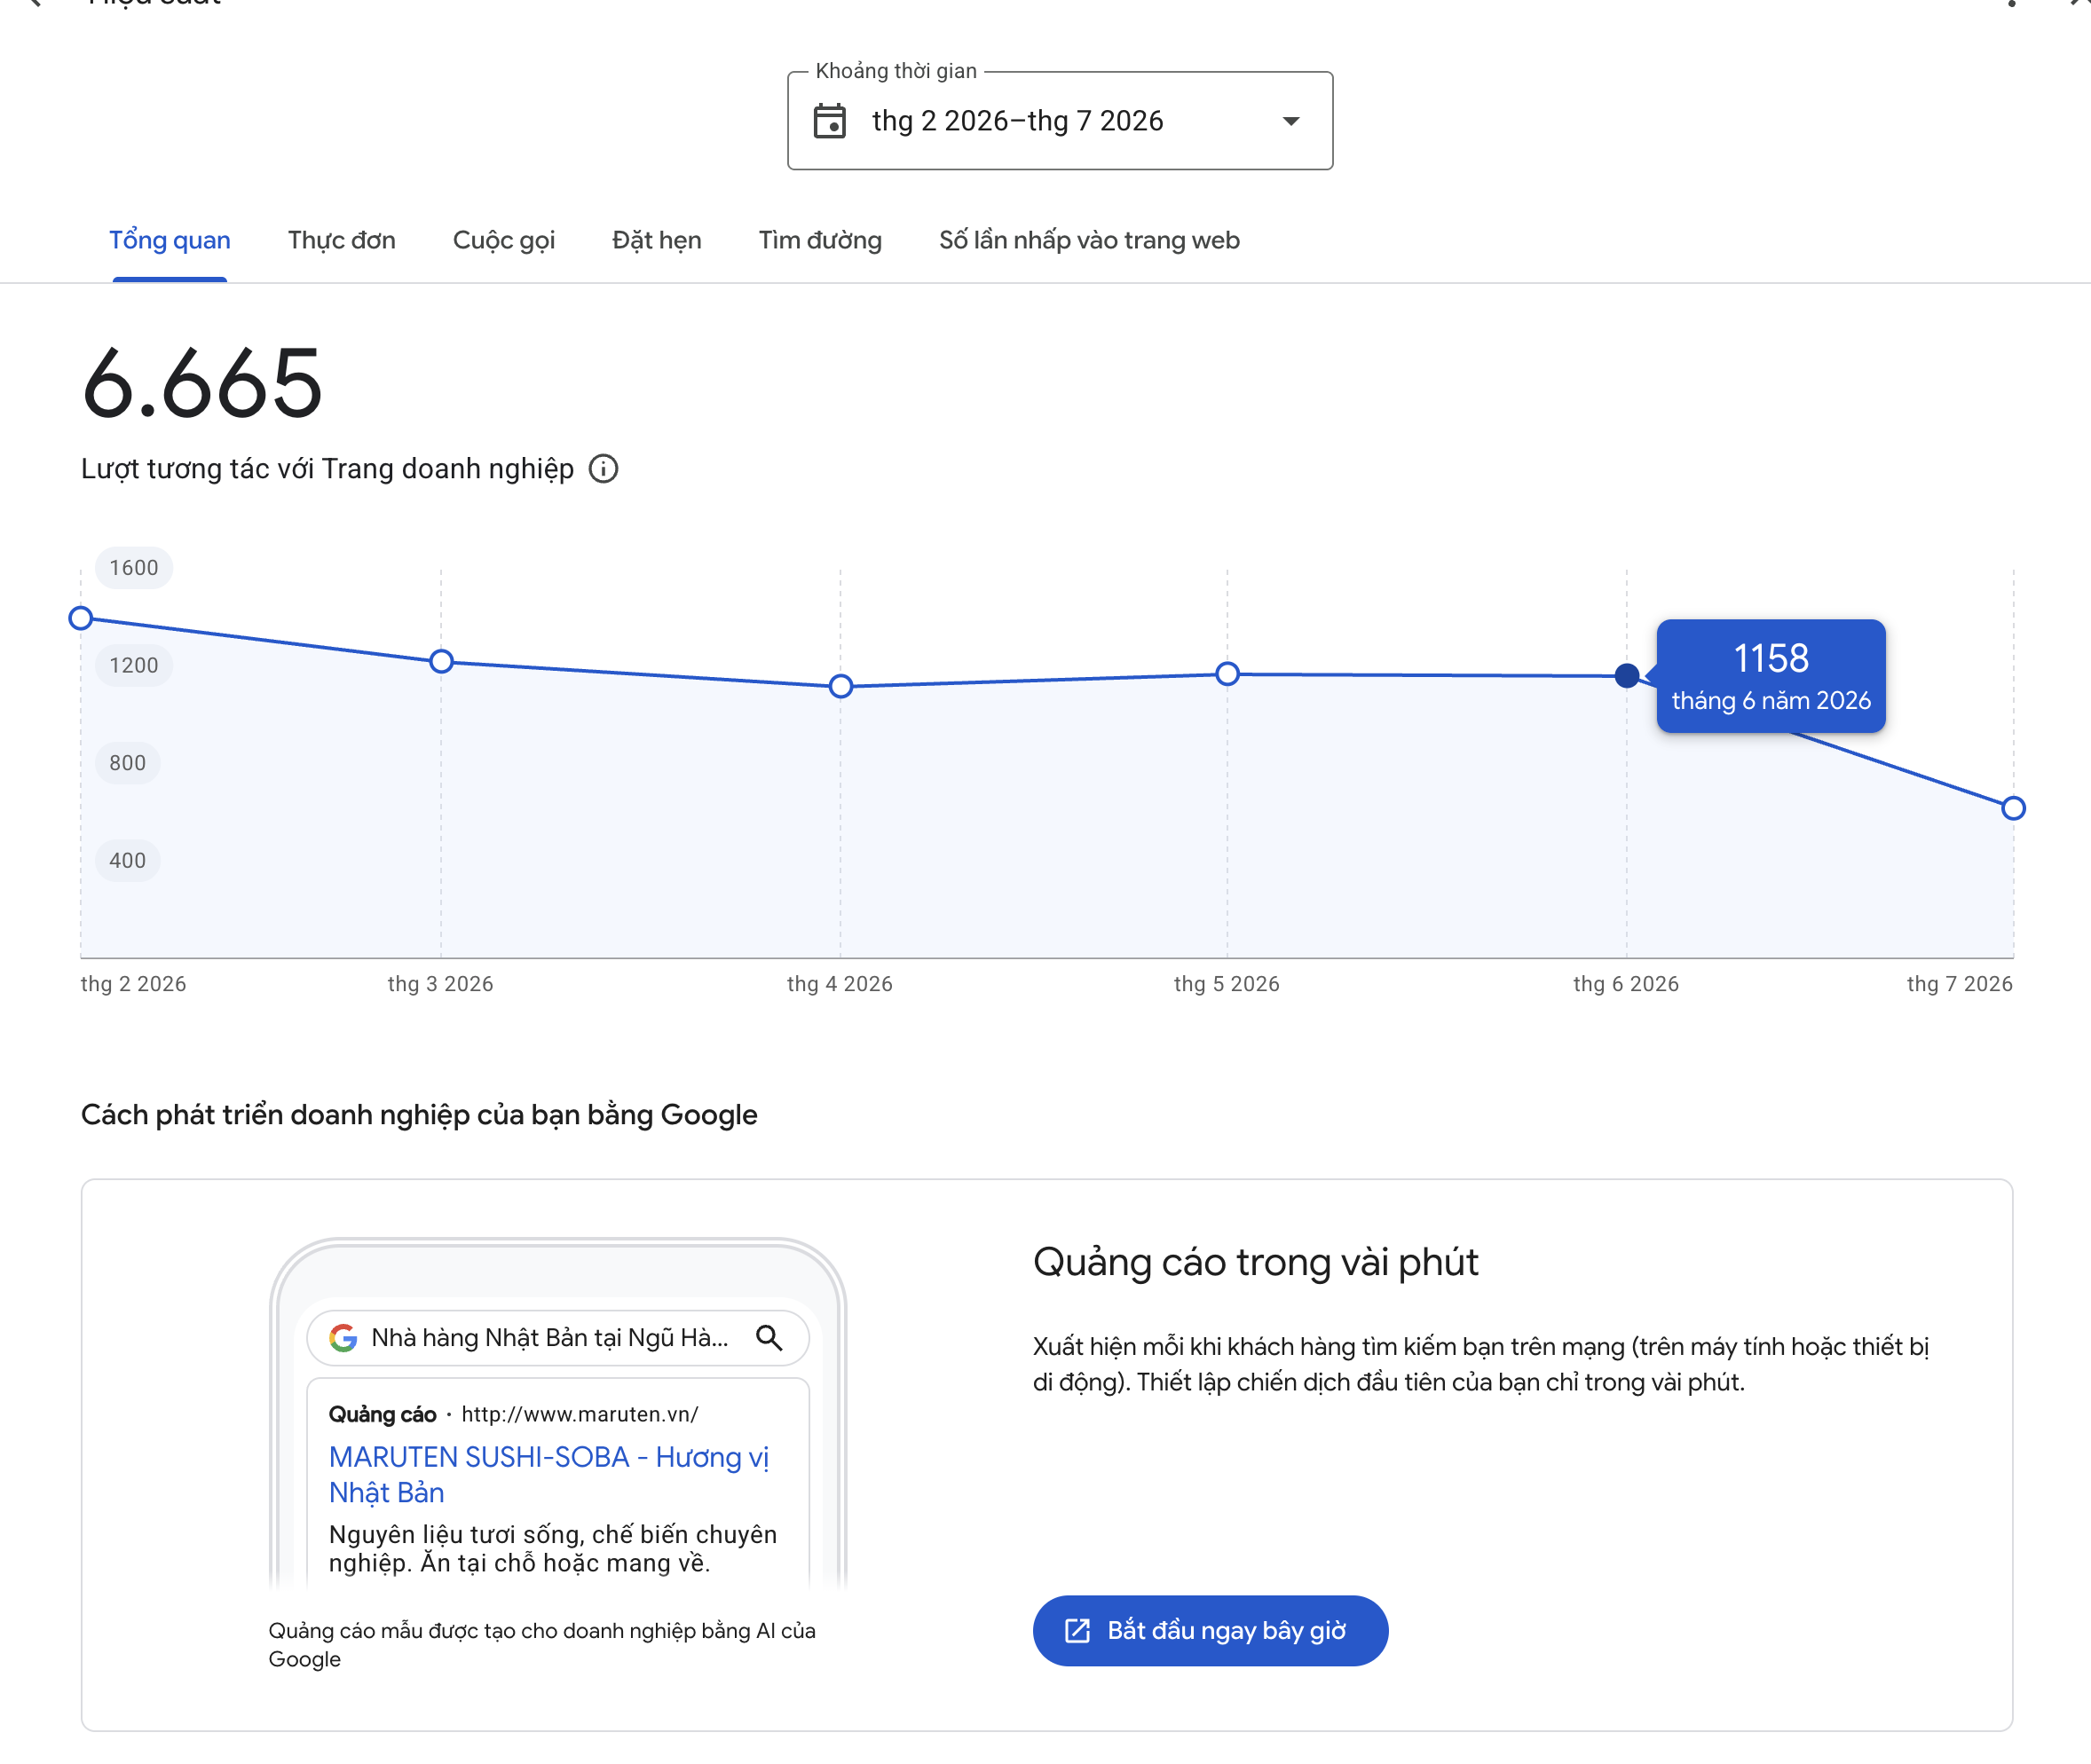
Task: Click the 800 y-axis label
Action: tap(128, 763)
